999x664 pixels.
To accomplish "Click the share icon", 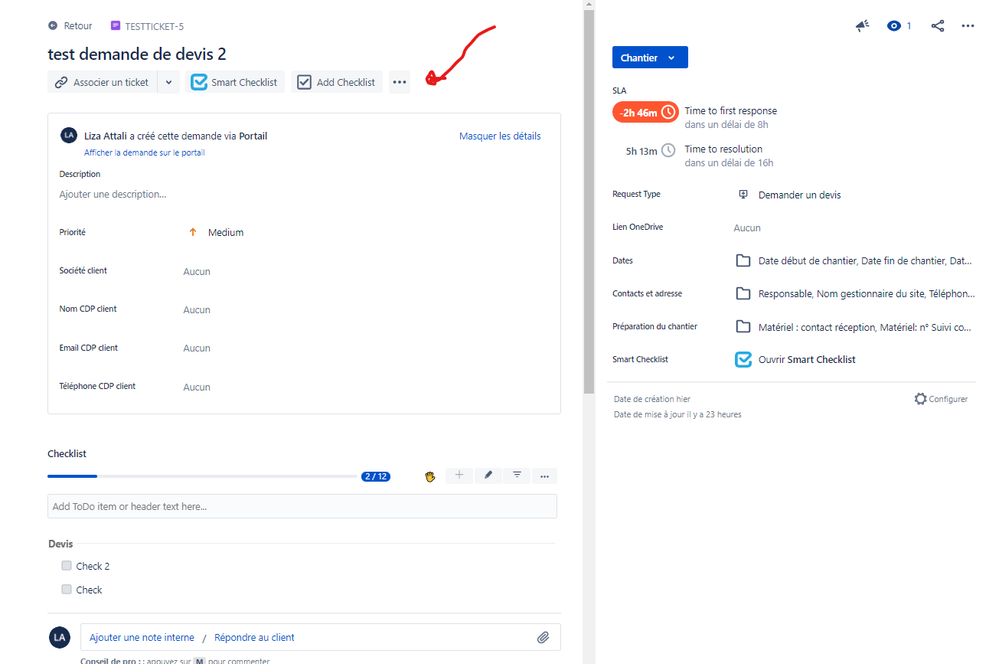I will tap(937, 25).
